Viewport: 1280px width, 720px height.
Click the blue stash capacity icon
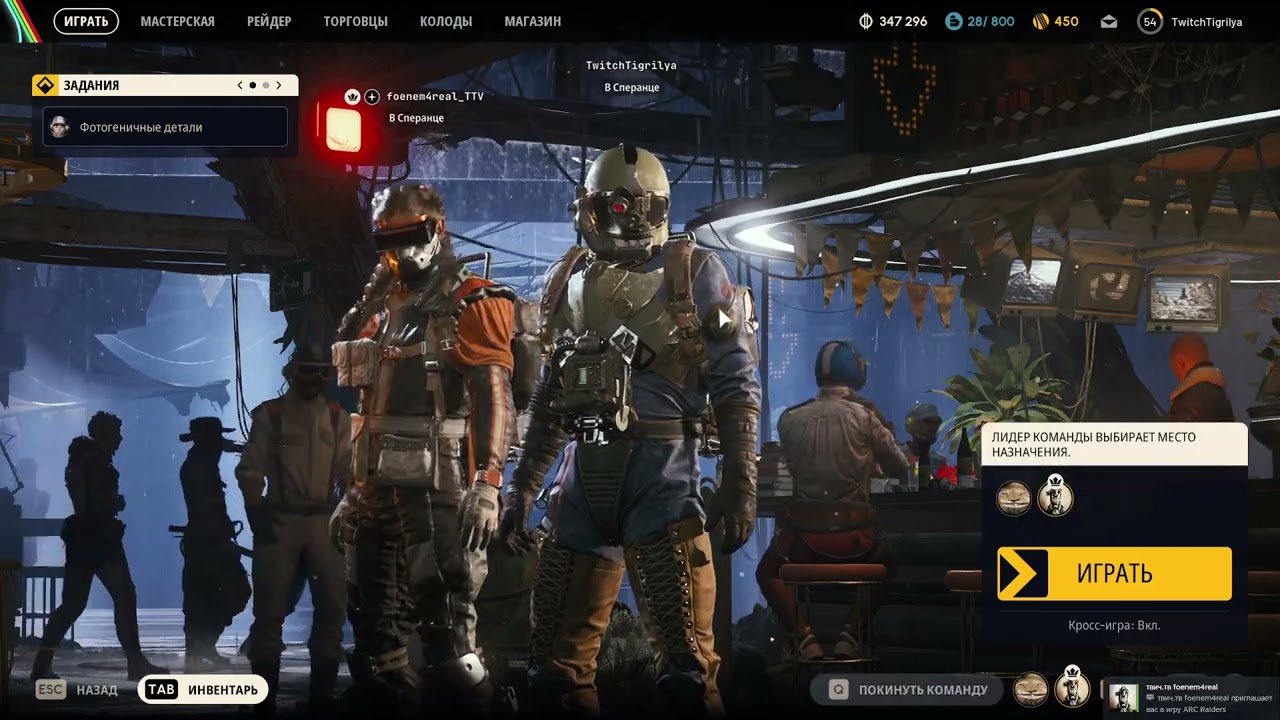(x=953, y=21)
